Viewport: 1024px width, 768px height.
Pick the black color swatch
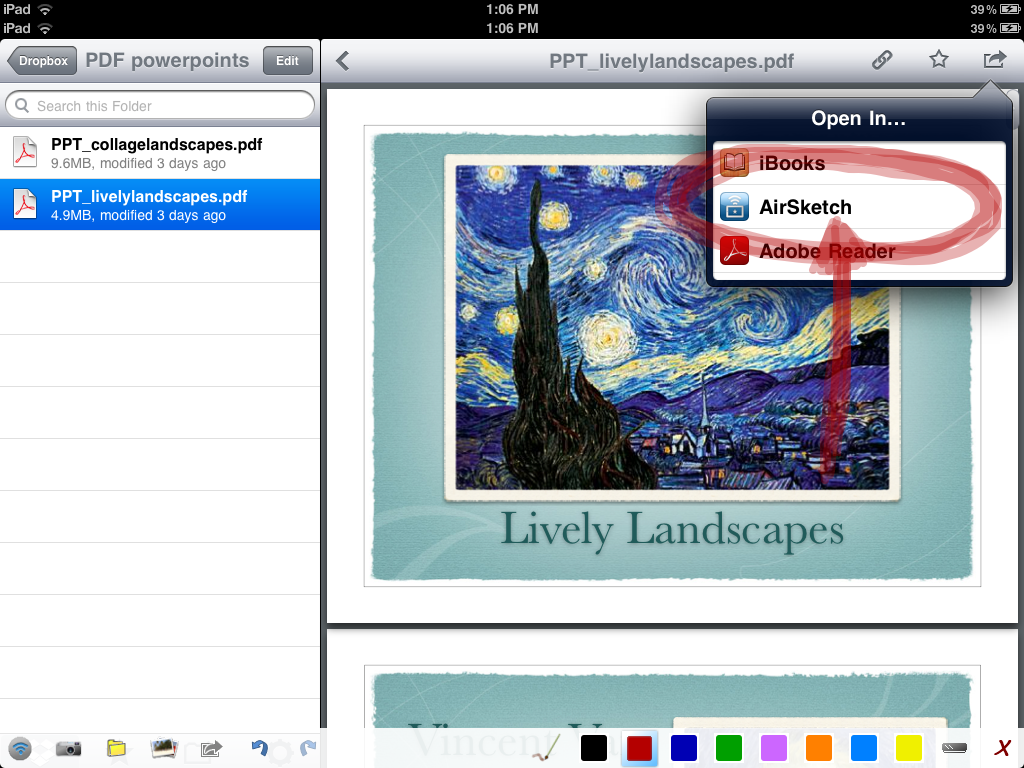click(594, 748)
